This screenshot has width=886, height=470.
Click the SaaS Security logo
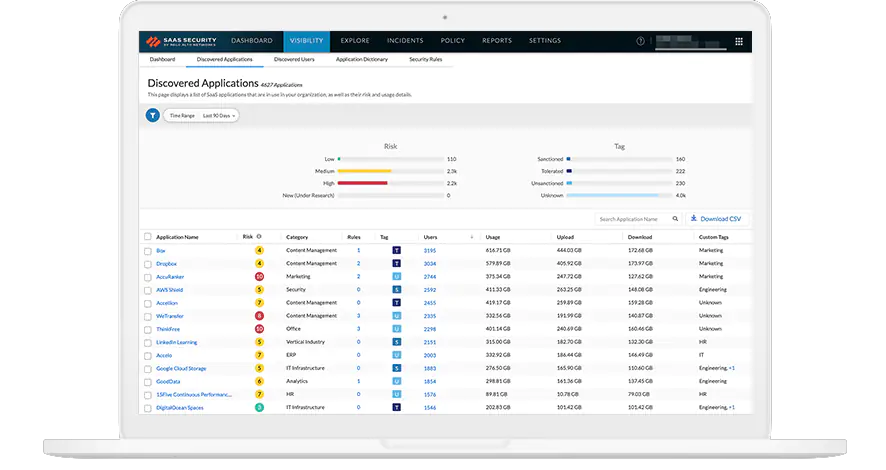coord(181,41)
